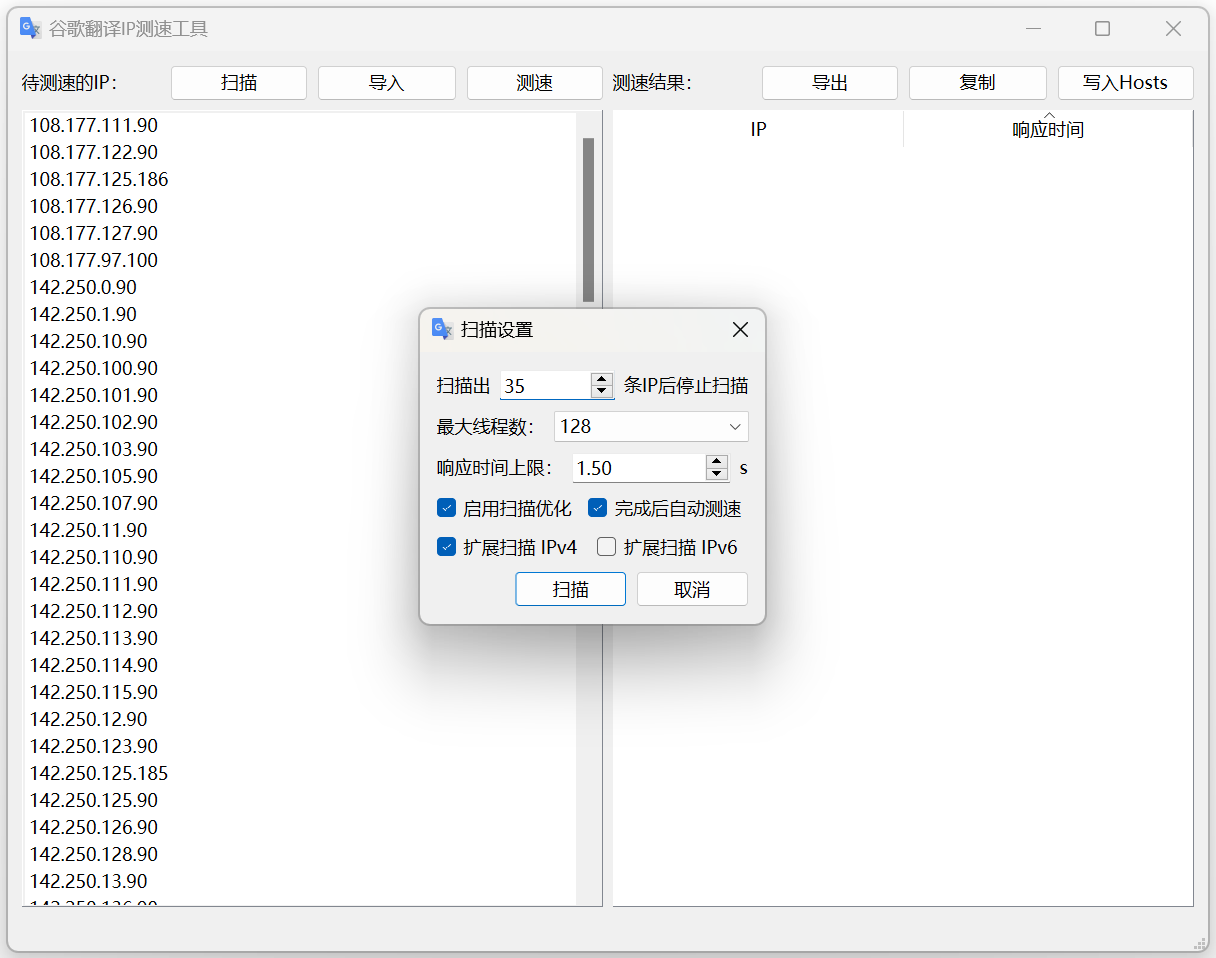Viewport: 1216px width, 958px height.
Task: Select IP 108.177.127.90 in the list
Action: point(94,233)
